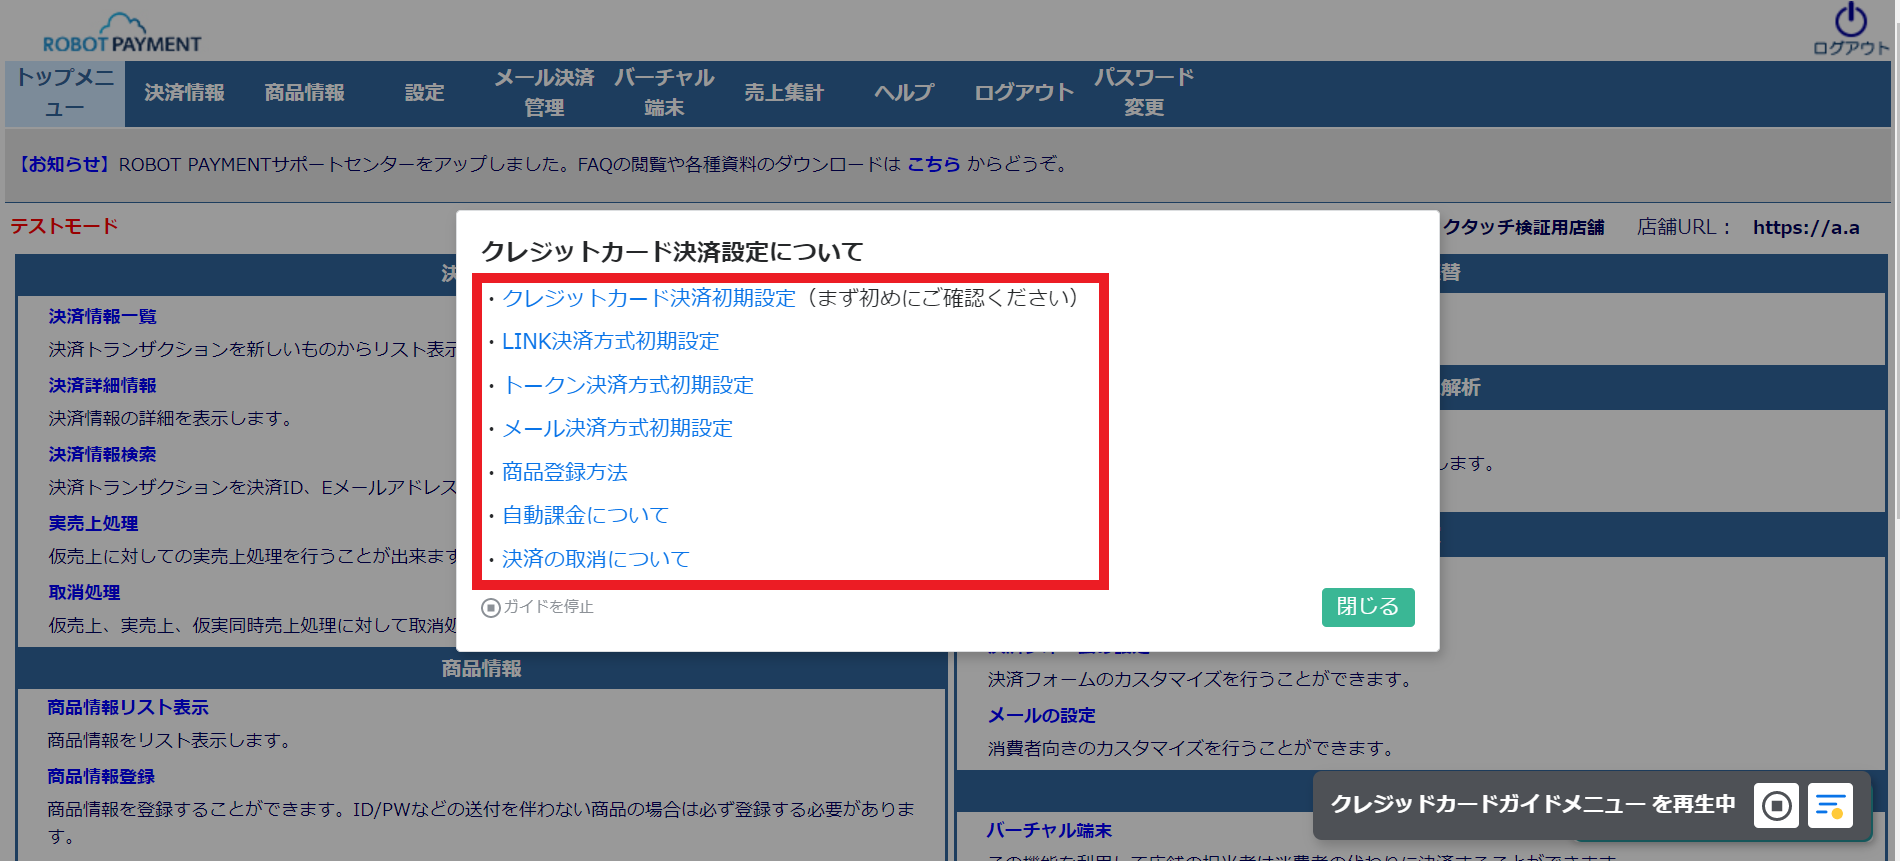Open the guide list icon in the player bar
This screenshot has height=861, width=1900.
coord(1830,805)
